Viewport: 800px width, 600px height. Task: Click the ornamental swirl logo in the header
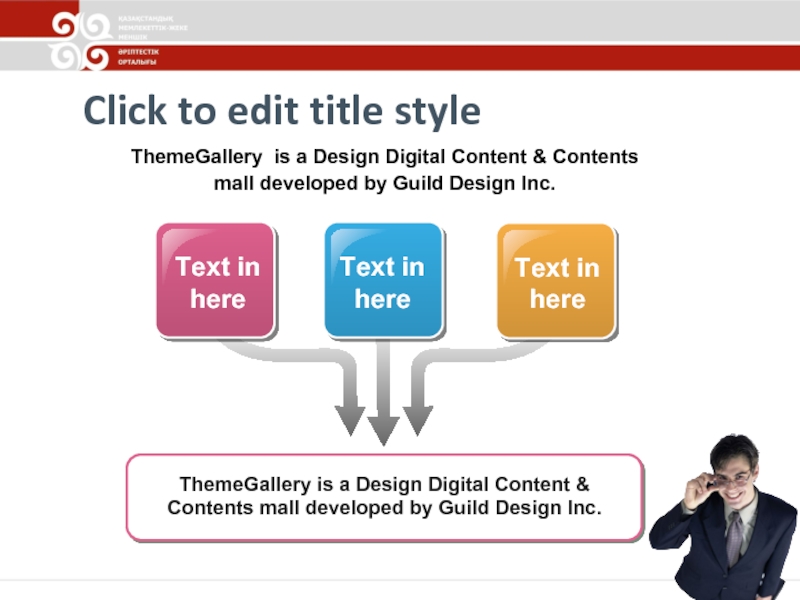(x=81, y=41)
